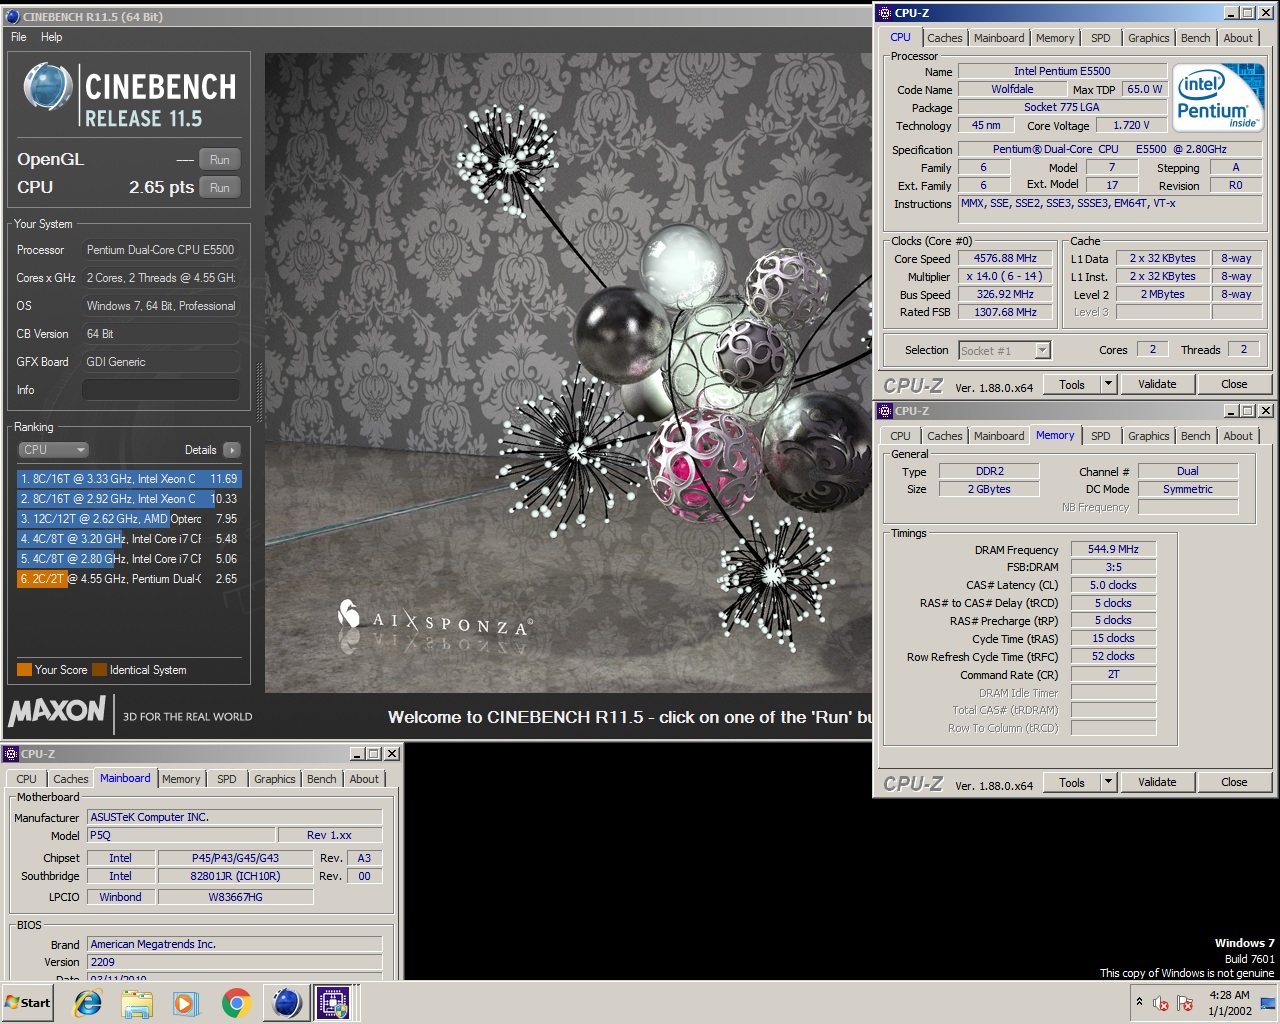This screenshot has height=1024, width=1280.
Task: Click the Core Speed 4576.88 MHz value
Action: (1005, 259)
